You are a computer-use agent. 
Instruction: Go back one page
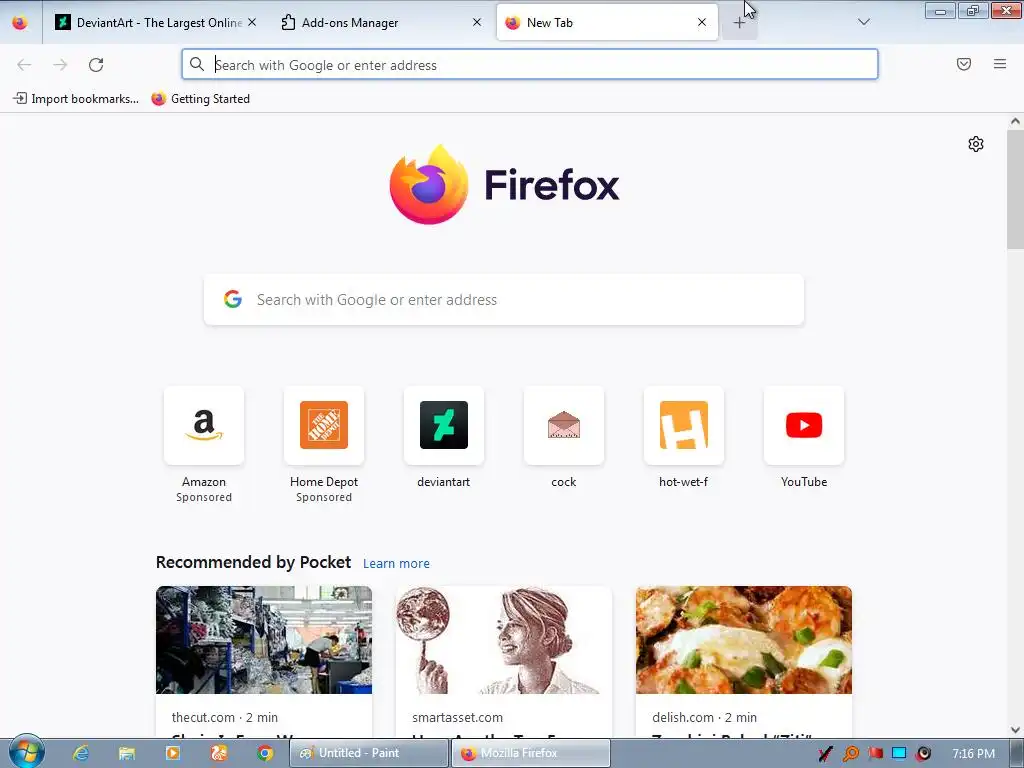[x=24, y=65]
